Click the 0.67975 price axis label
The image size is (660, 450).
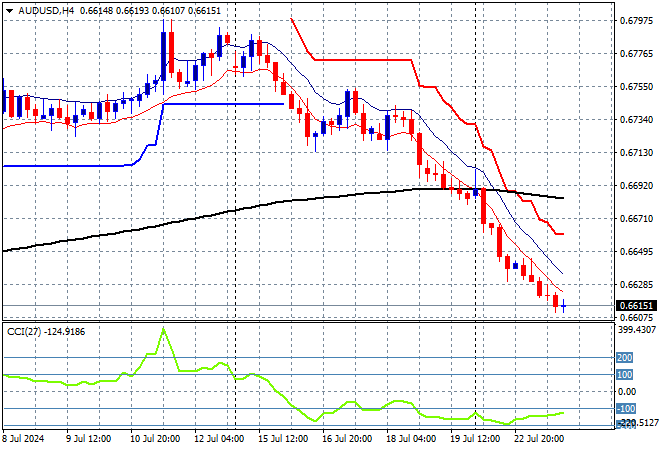(636, 20)
